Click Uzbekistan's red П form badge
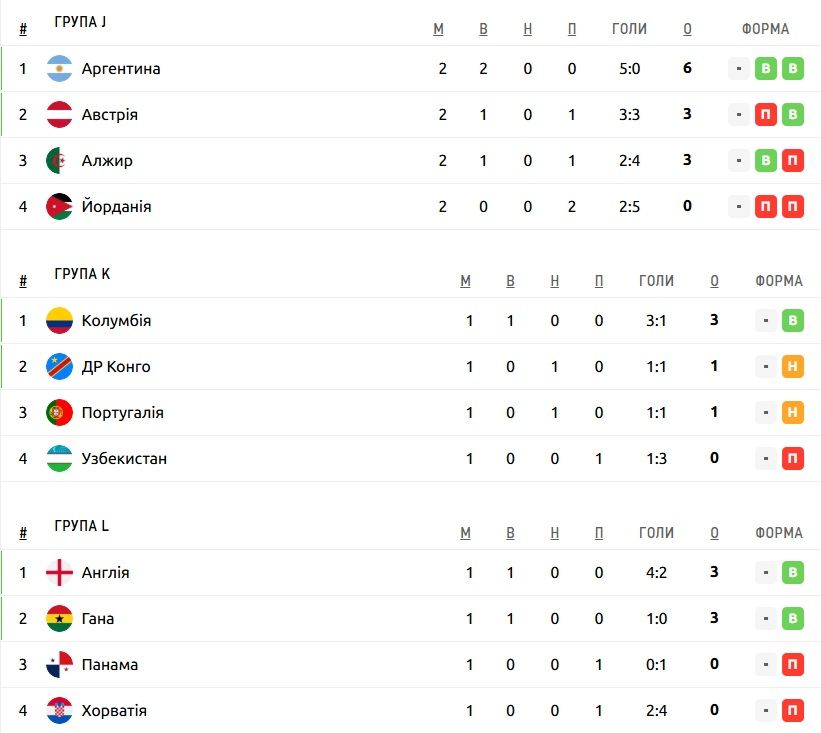This screenshot has width=821, height=733. point(793,459)
